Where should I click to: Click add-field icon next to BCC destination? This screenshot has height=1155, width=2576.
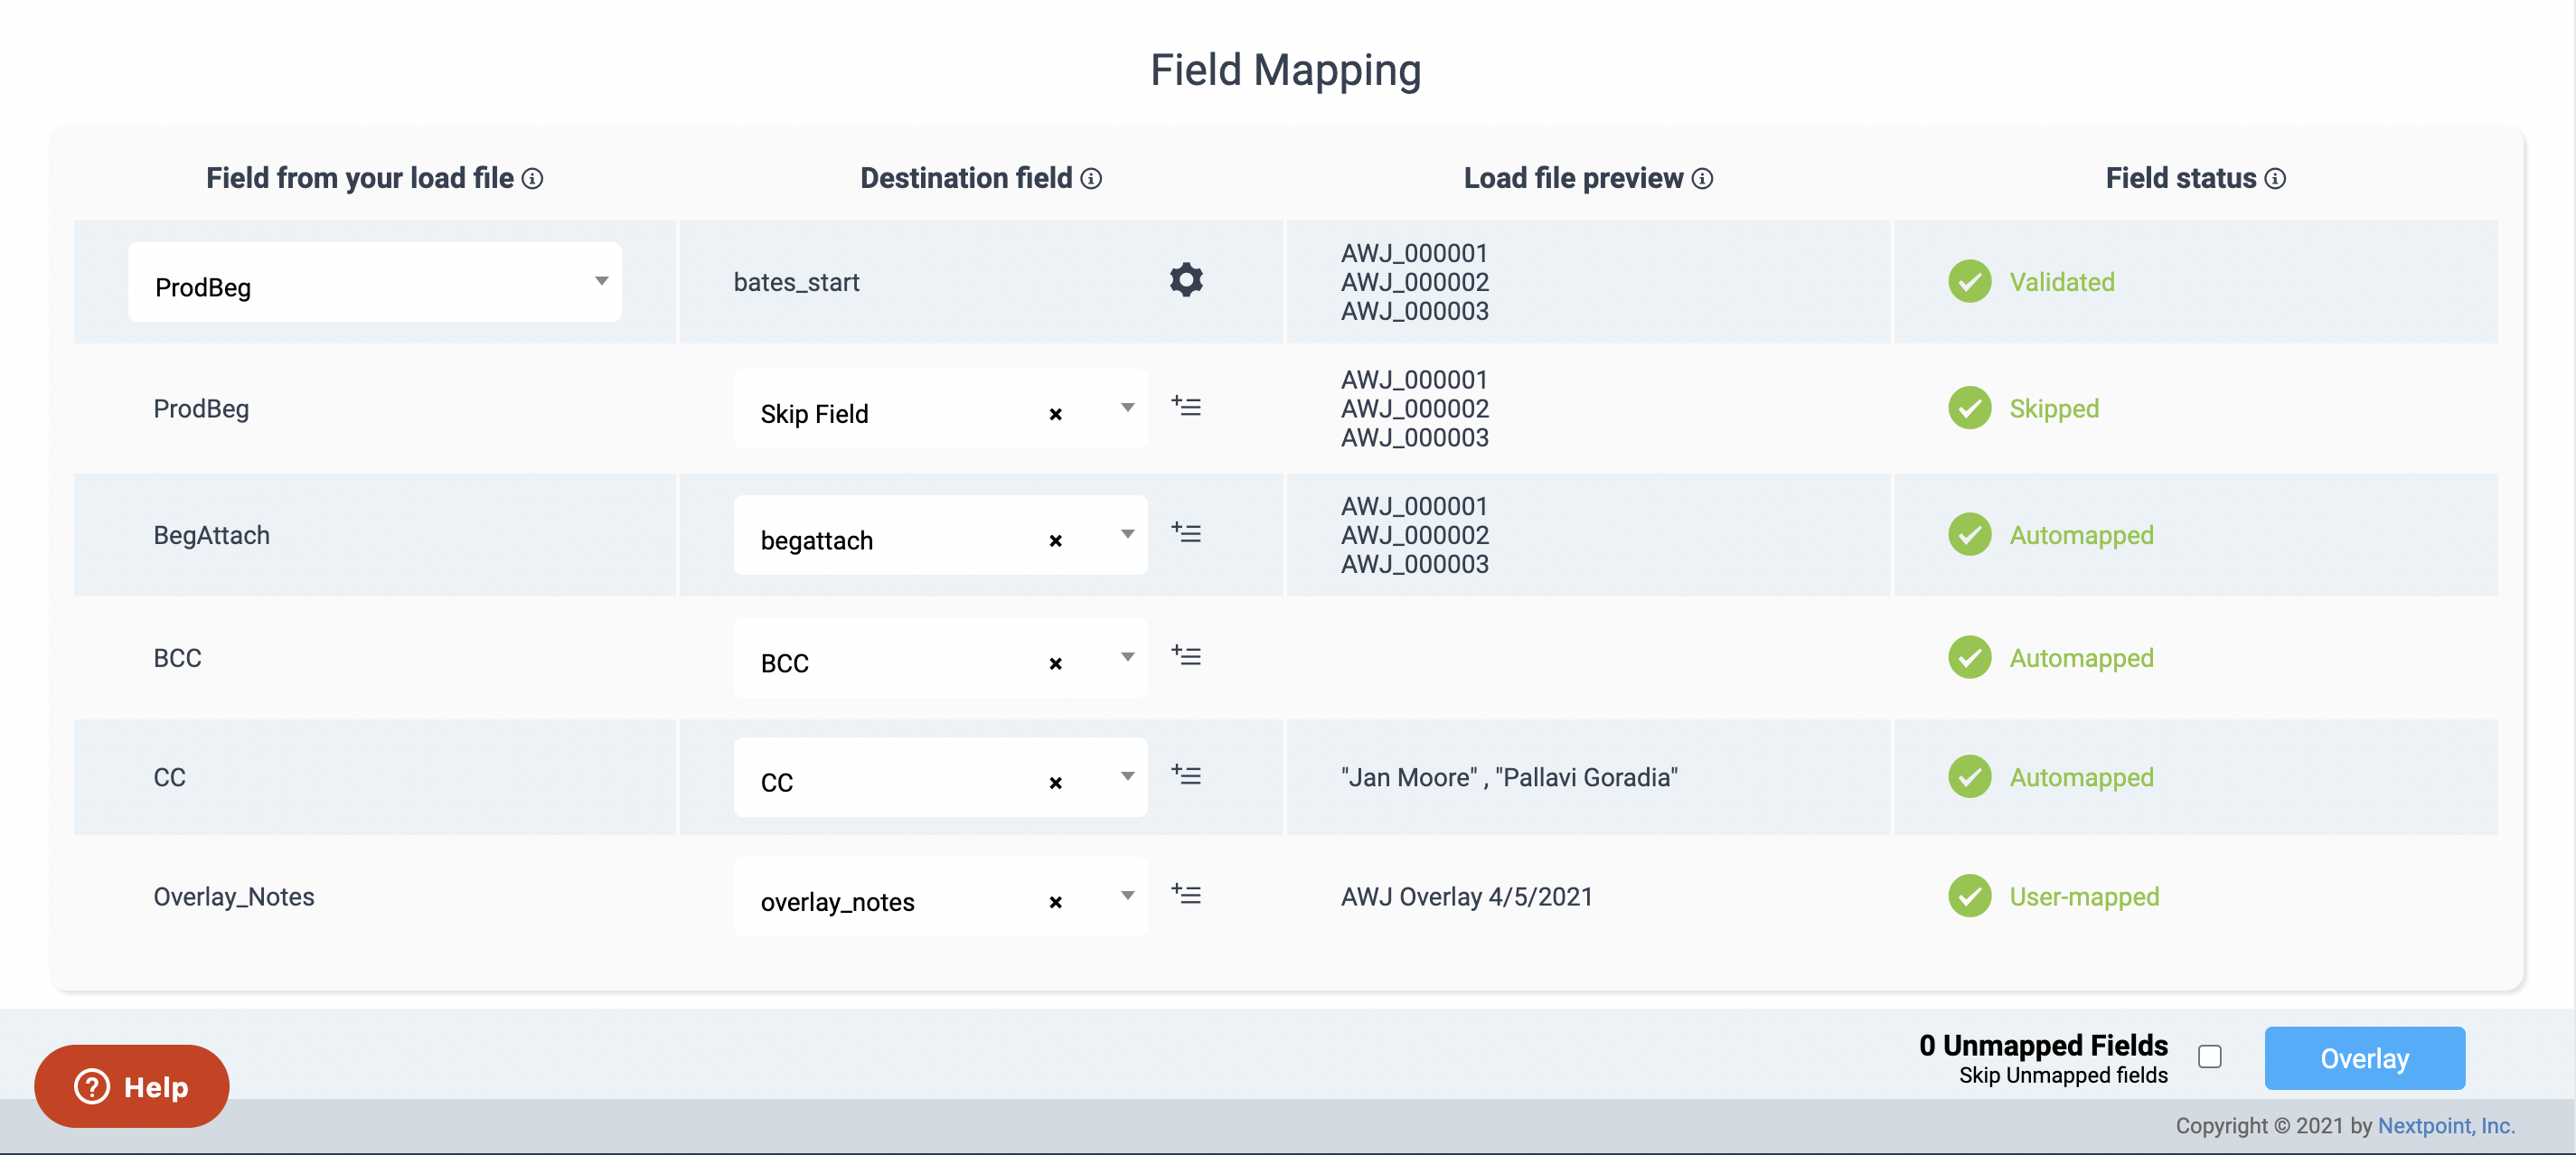coord(1186,656)
